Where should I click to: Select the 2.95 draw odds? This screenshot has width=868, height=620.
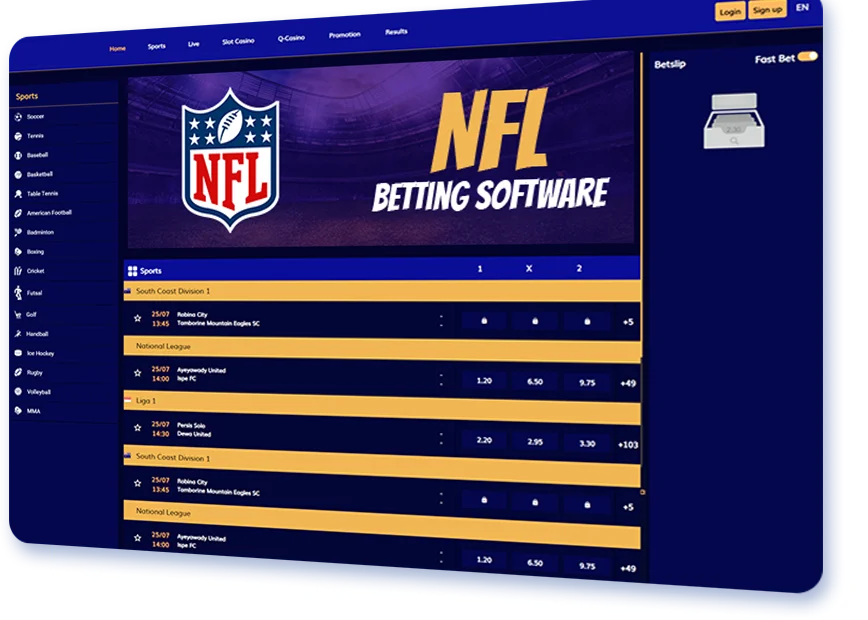pyautogui.click(x=535, y=442)
